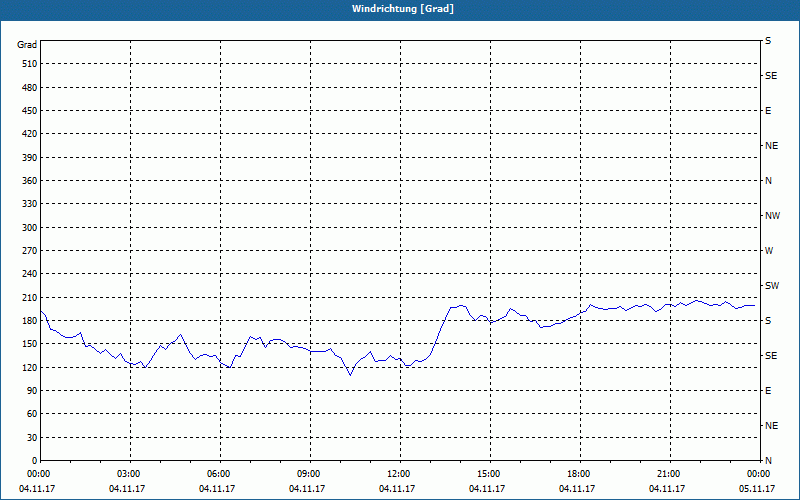The height and width of the screenshot is (500, 800).
Task: Click the 480 y-axis value
Action: (30, 88)
